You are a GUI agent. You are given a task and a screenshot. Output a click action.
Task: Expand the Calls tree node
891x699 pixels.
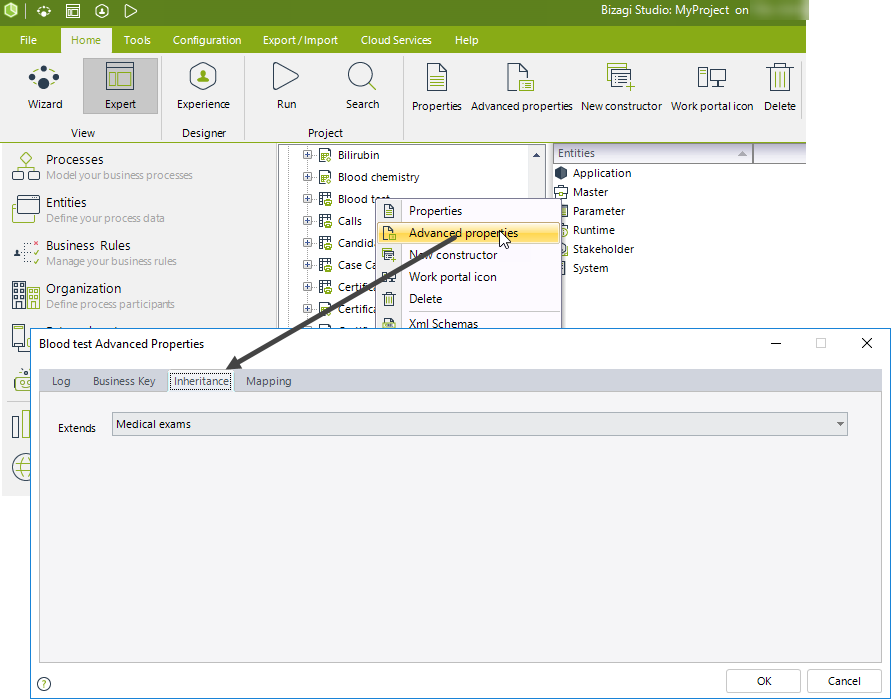coord(307,220)
